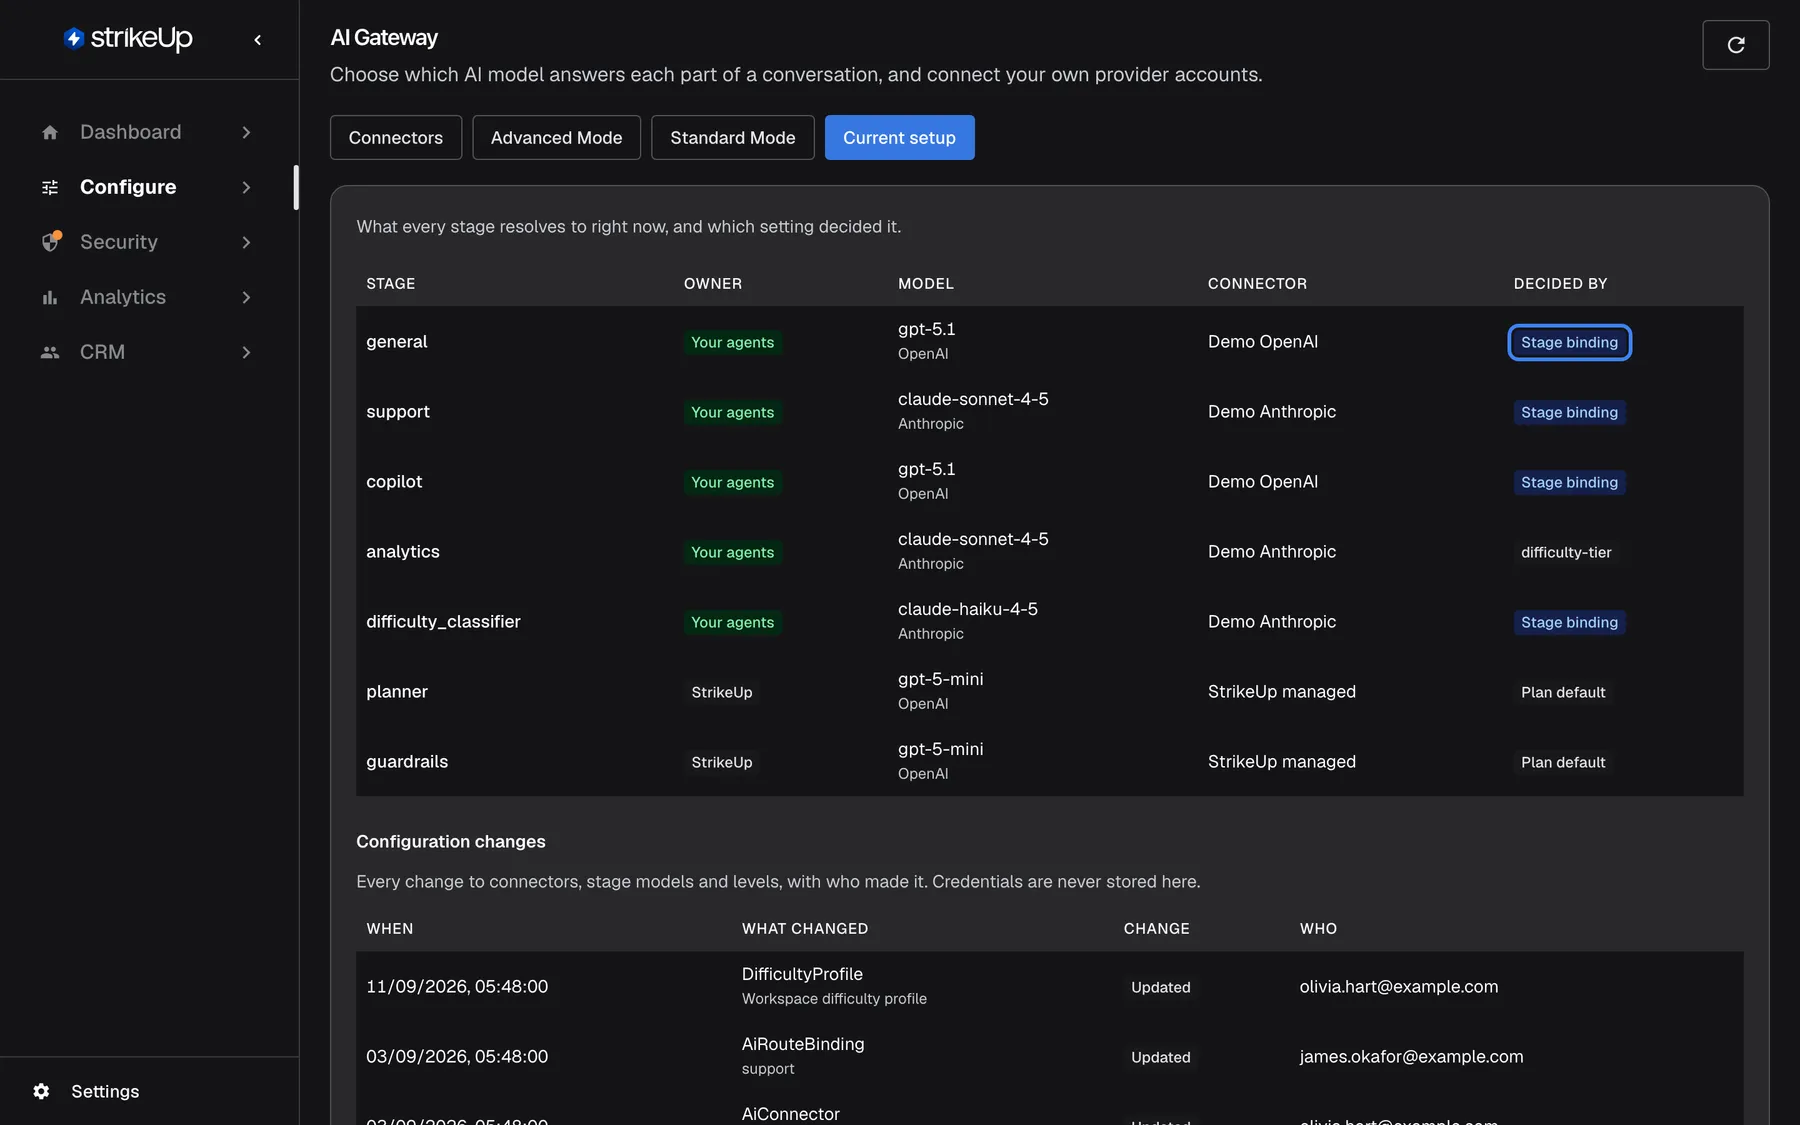This screenshot has width=1800, height=1125.
Task: Click the strikeUp logo
Action: [x=128, y=38]
